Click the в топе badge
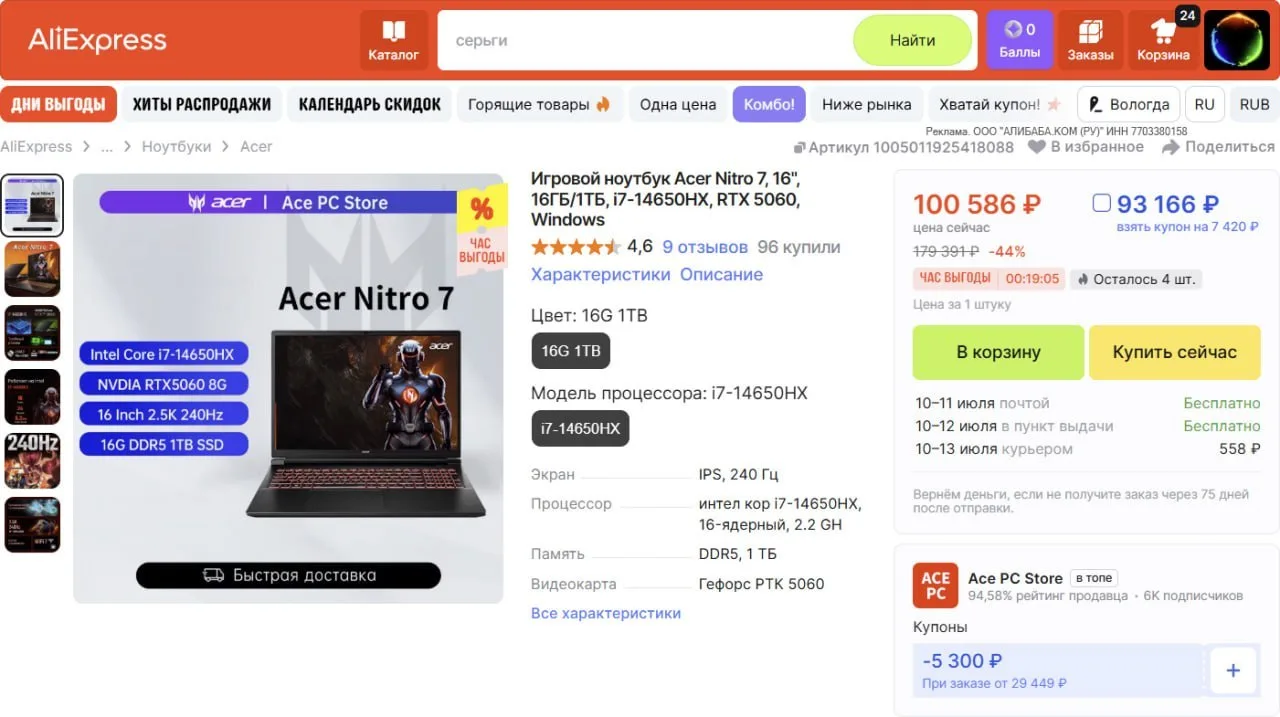 pos(1093,578)
